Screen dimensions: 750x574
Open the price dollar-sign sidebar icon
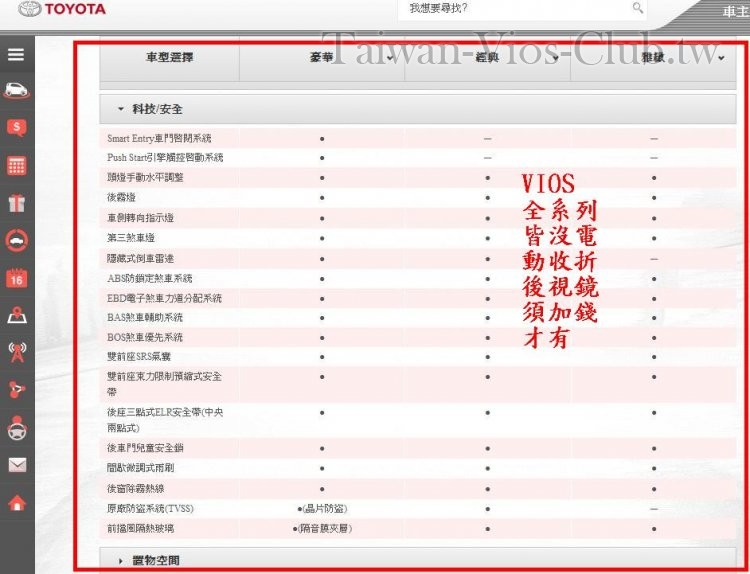click(17, 128)
